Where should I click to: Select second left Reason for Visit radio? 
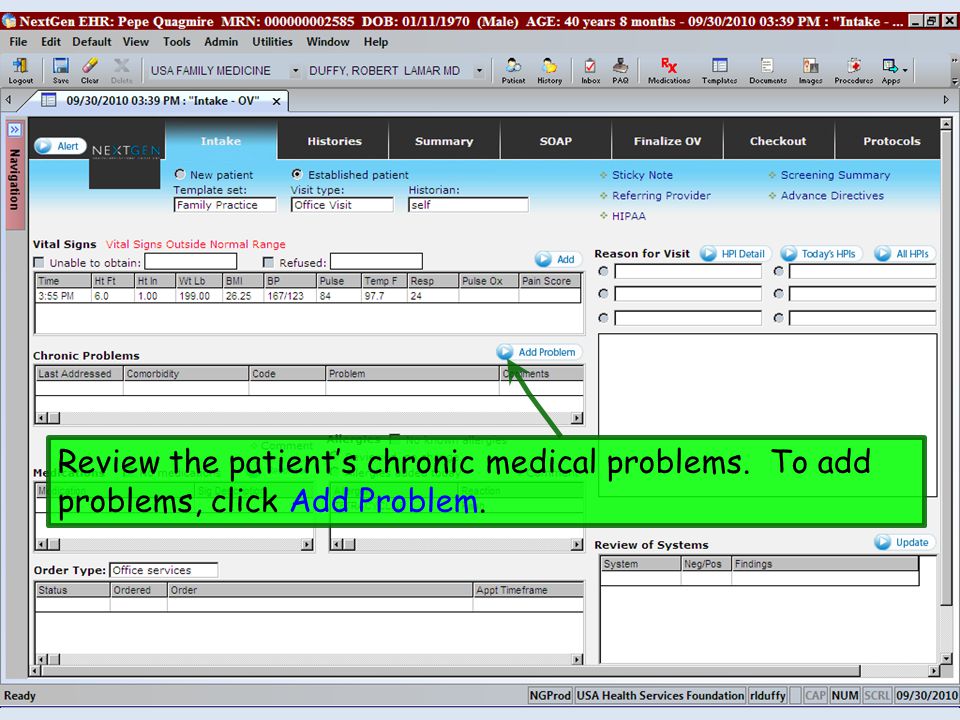coord(604,294)
